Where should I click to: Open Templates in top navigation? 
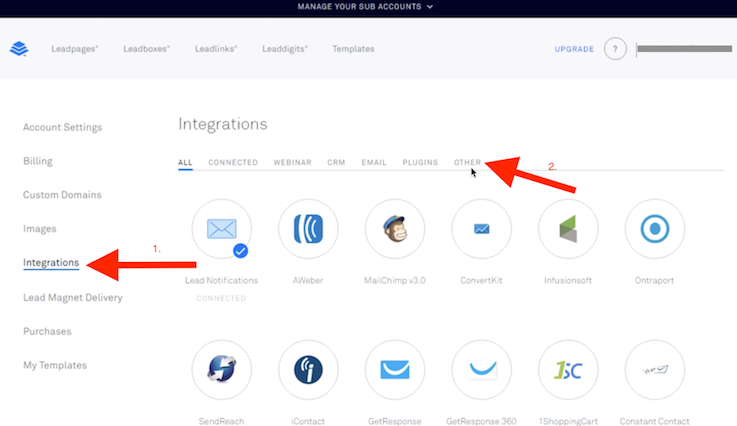[x=353, y=49]
